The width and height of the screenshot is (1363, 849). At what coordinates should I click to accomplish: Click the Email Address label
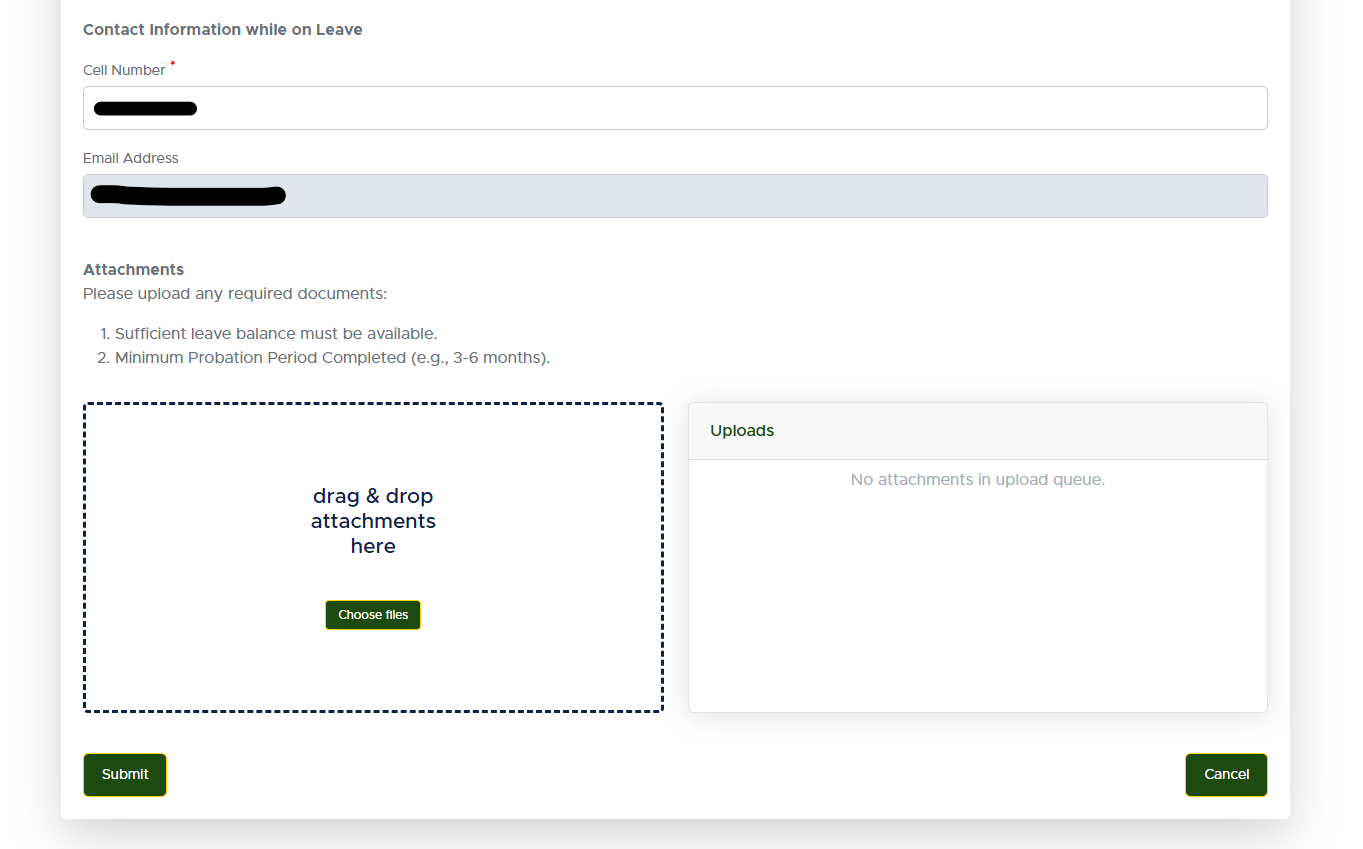click(130, 158)
